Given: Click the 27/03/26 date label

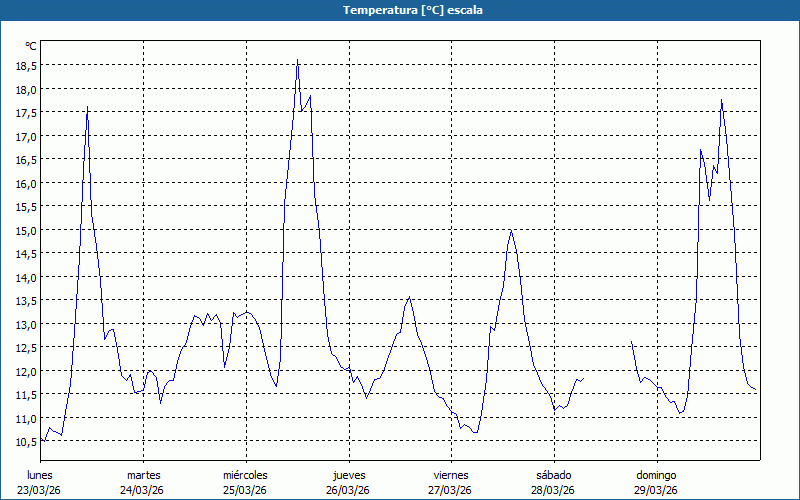Looking at the screenshot, I should 450,490.
